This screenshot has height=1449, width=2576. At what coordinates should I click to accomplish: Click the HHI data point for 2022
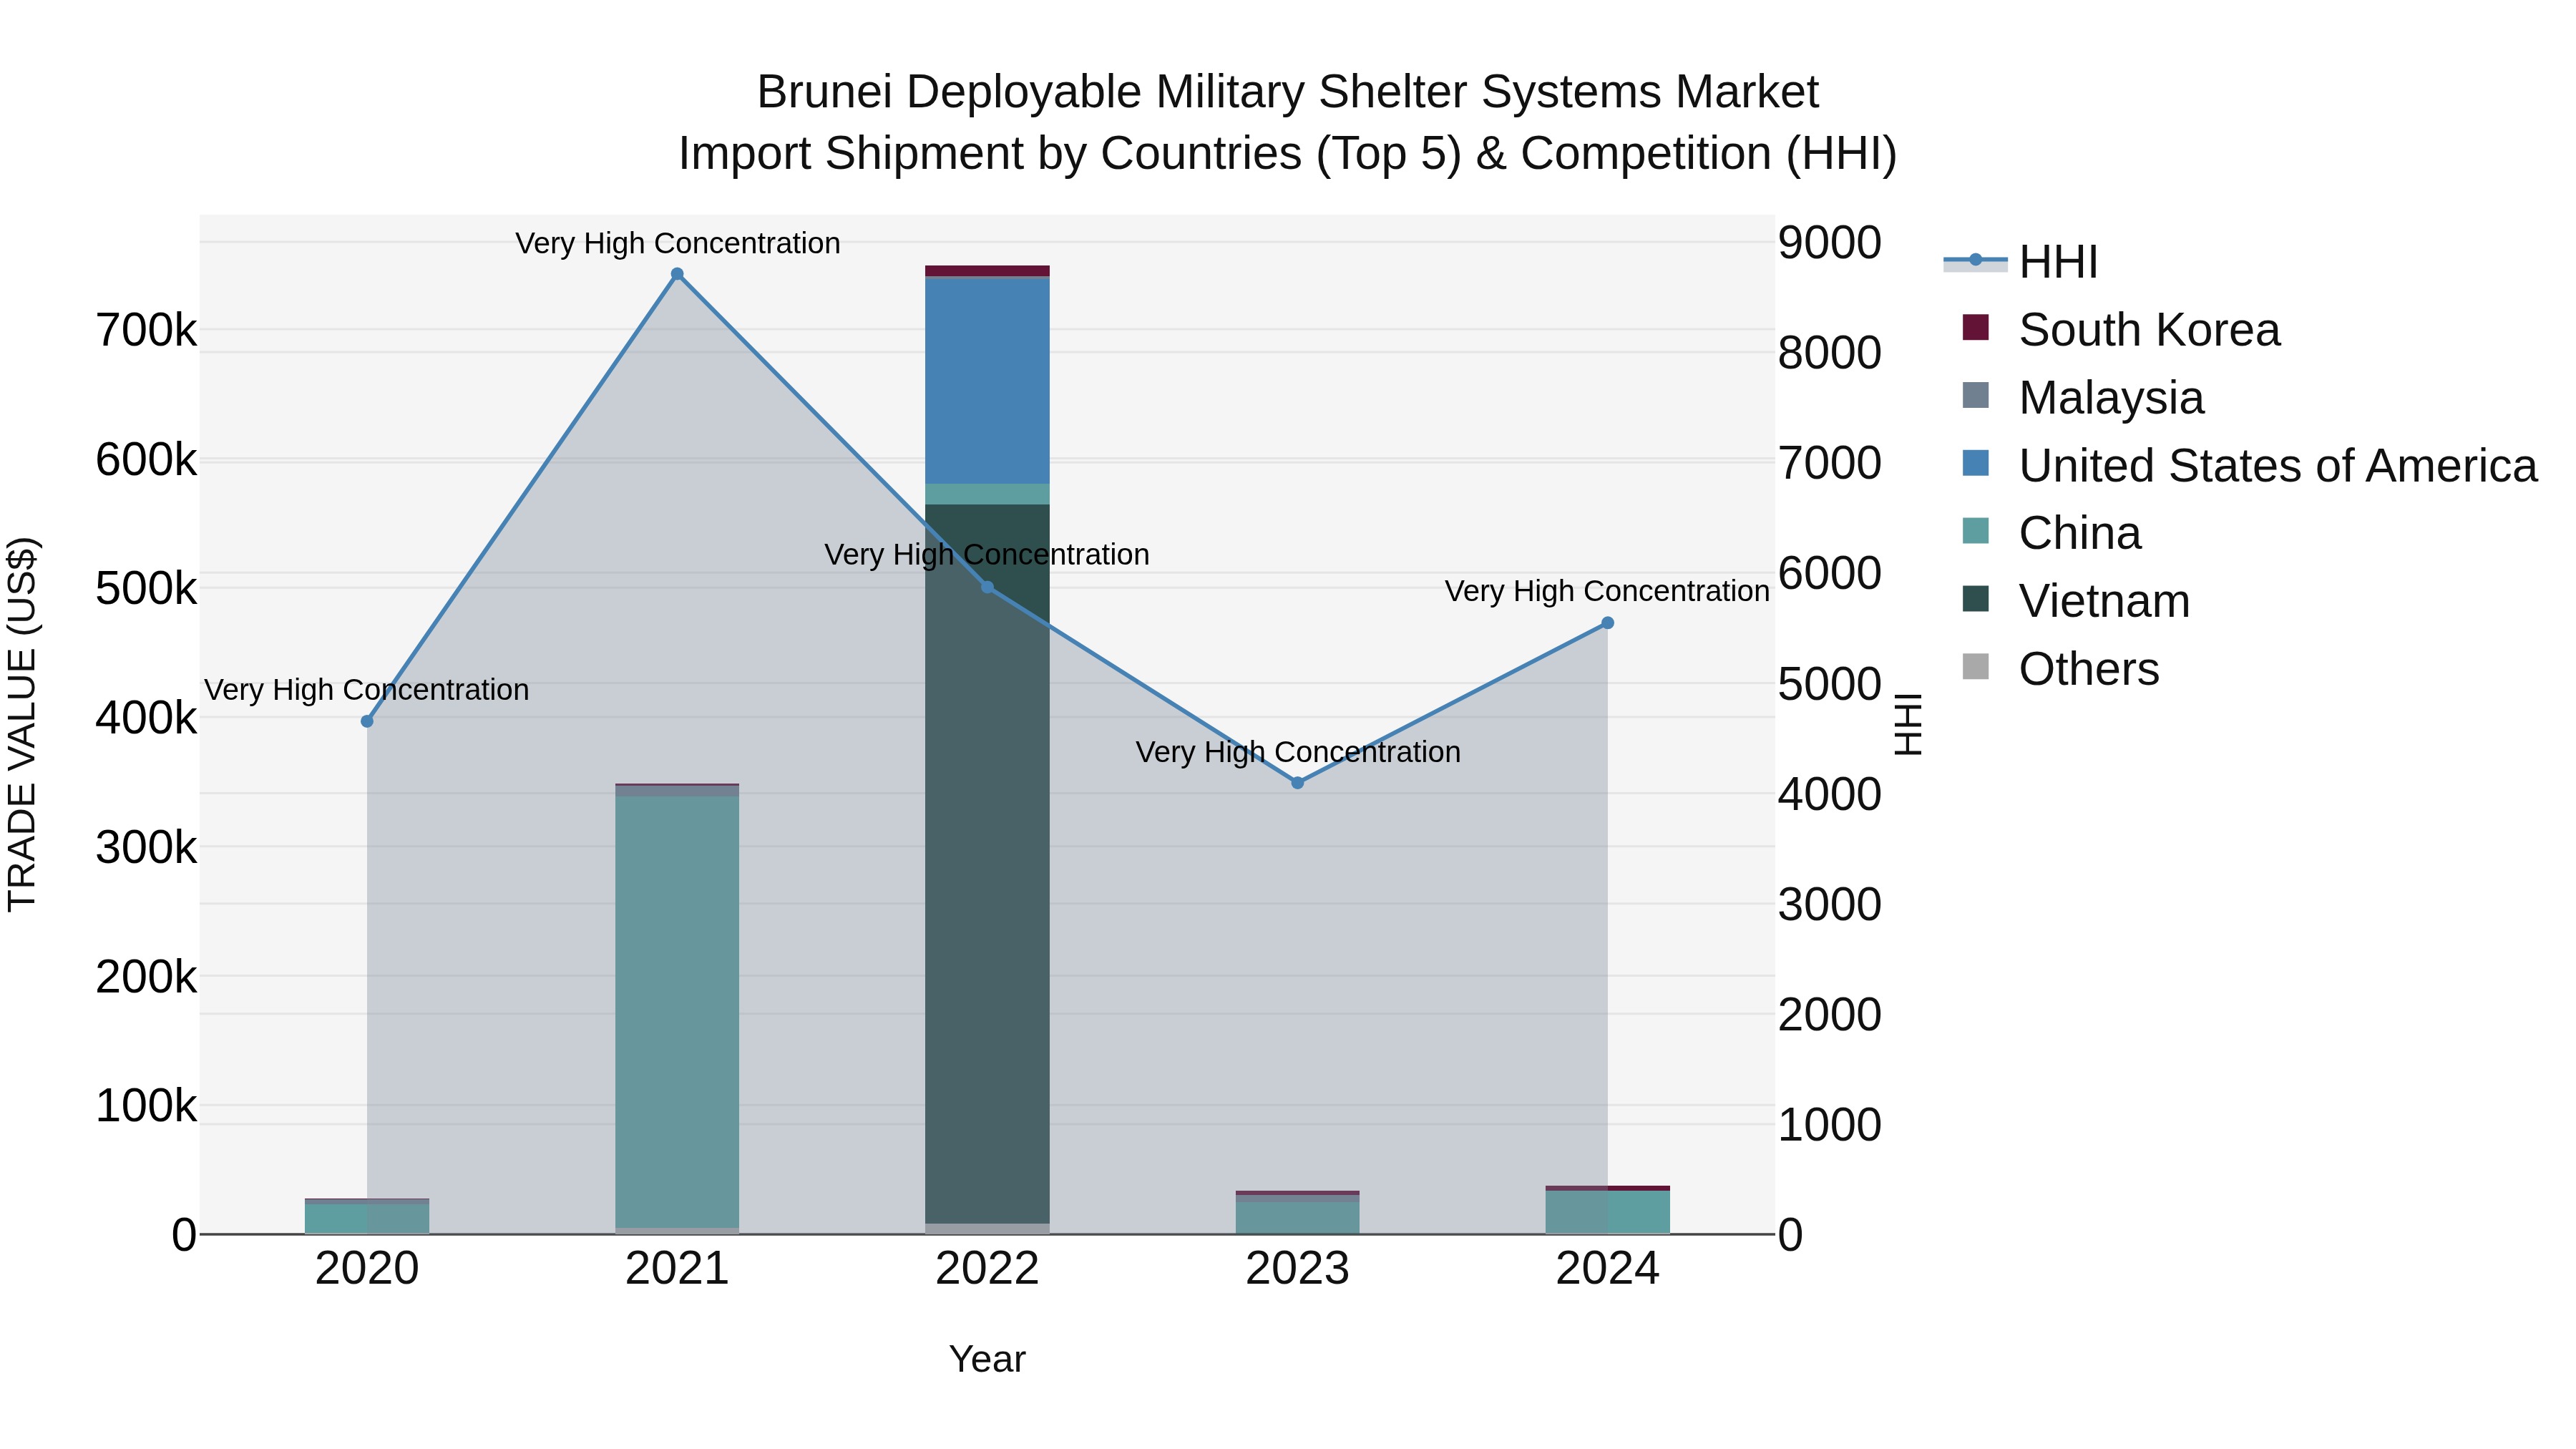click(x=987, y=587)
